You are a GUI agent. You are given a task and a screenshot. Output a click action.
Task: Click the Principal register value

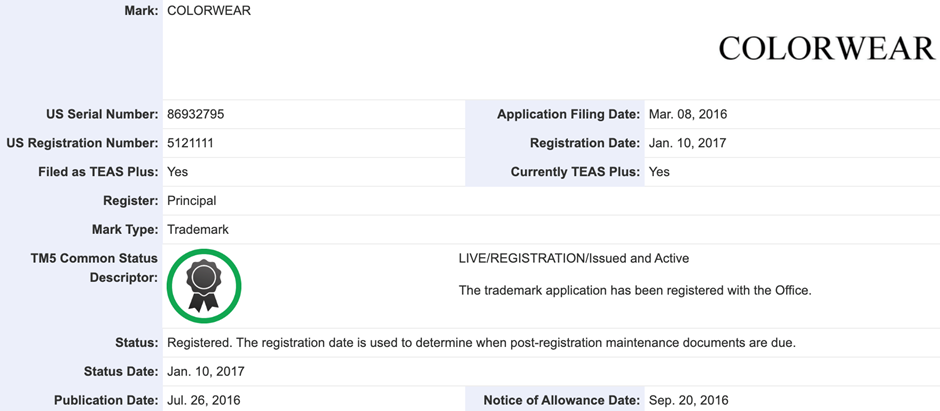coord(191,201)
